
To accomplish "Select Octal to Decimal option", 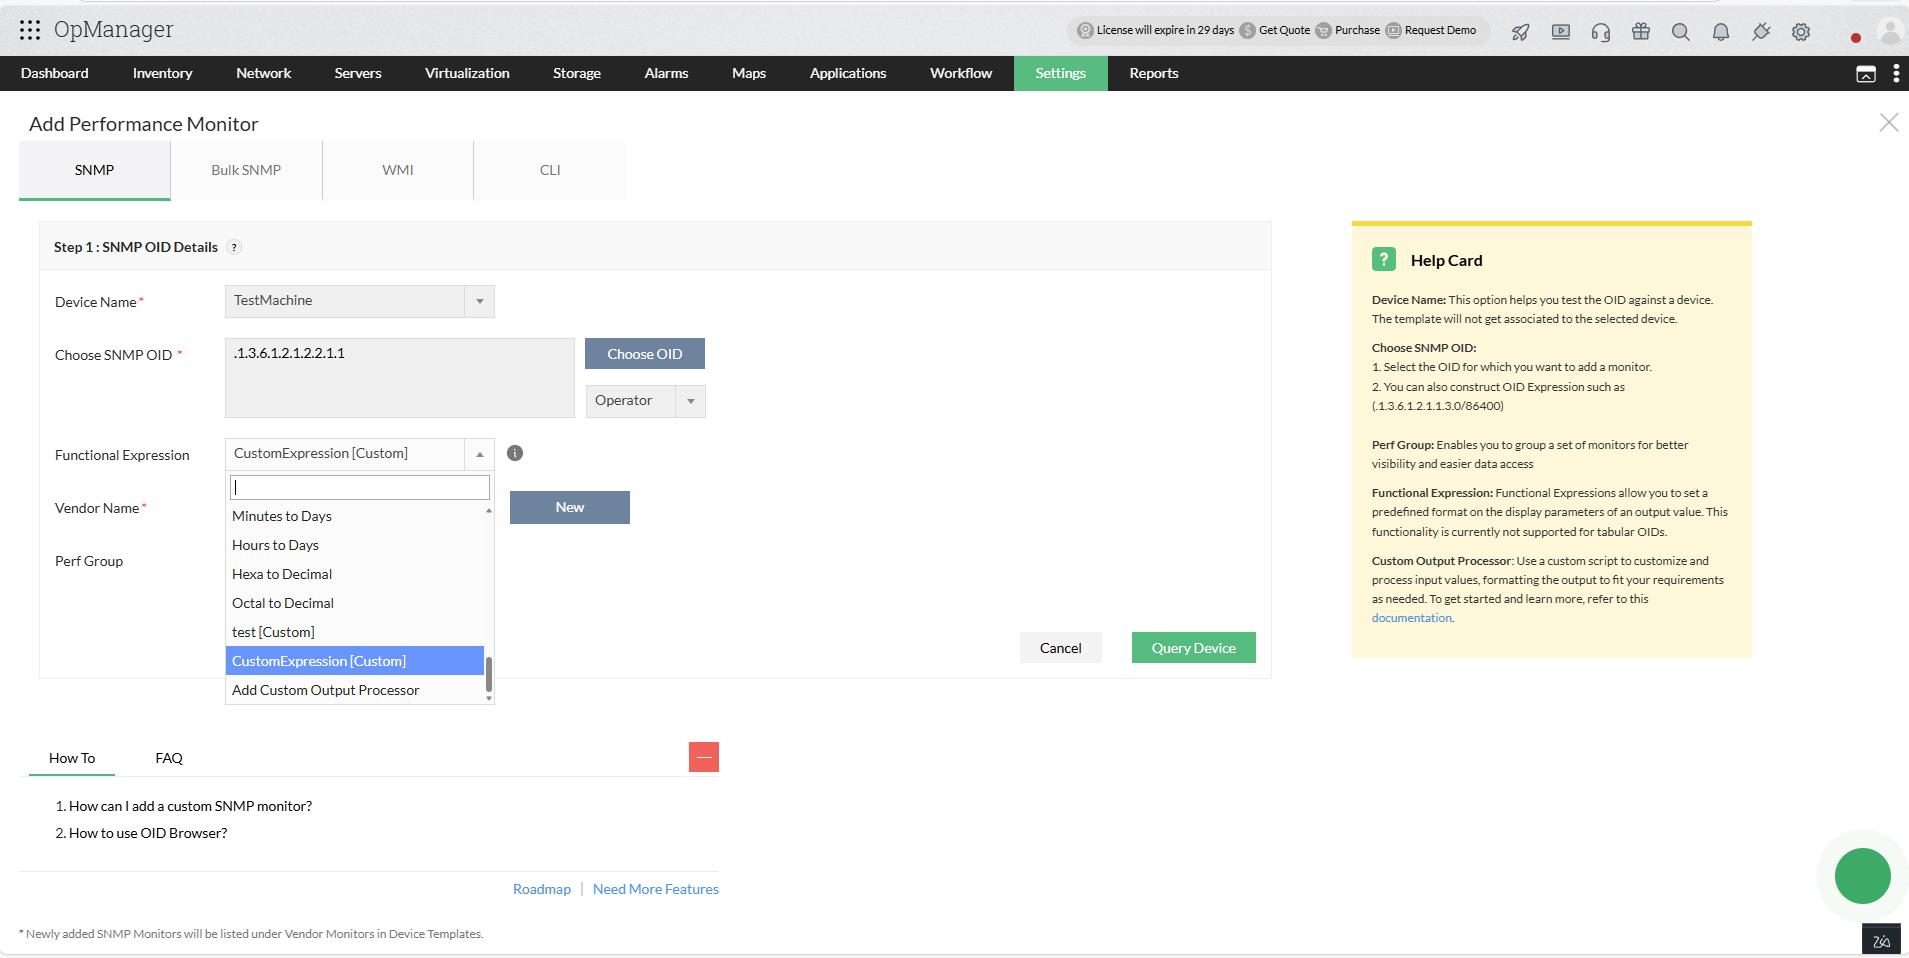I will tap(355, 603).
